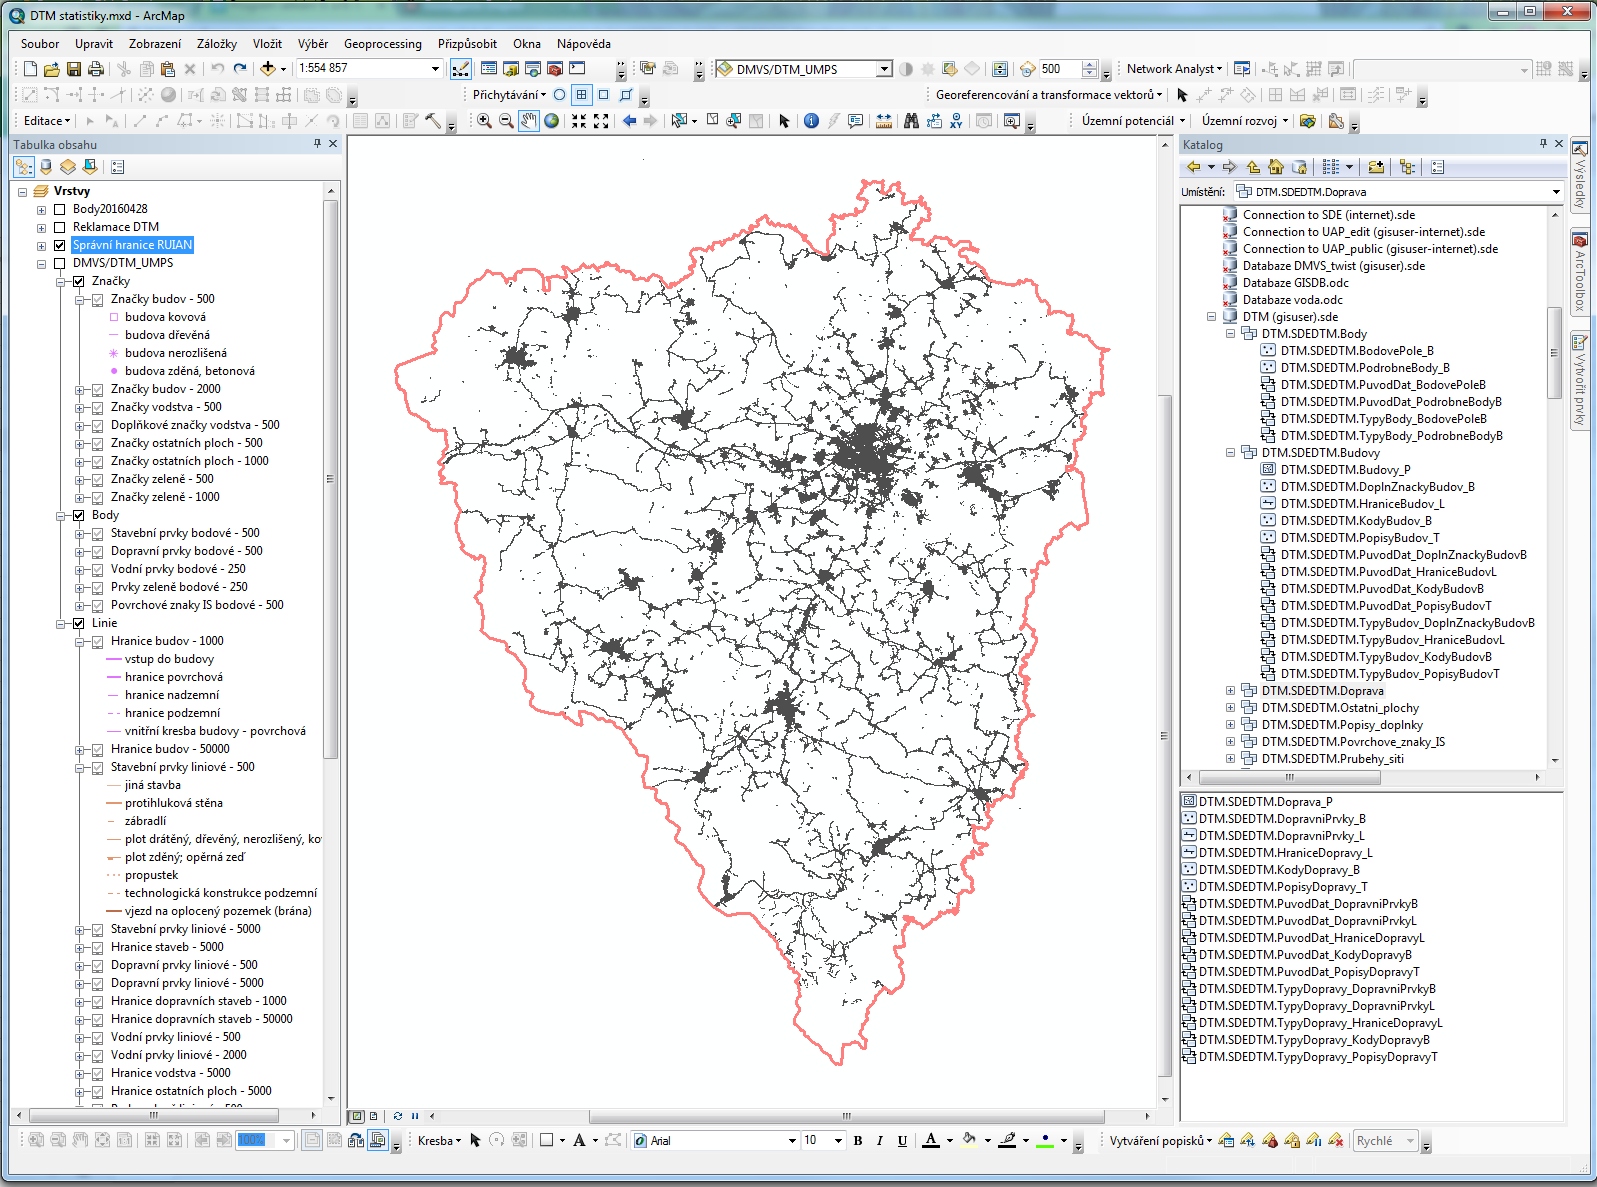Open the Geoprocessing menu
This screenshot has height=1187, width=1597.
(x=383, y=44)
